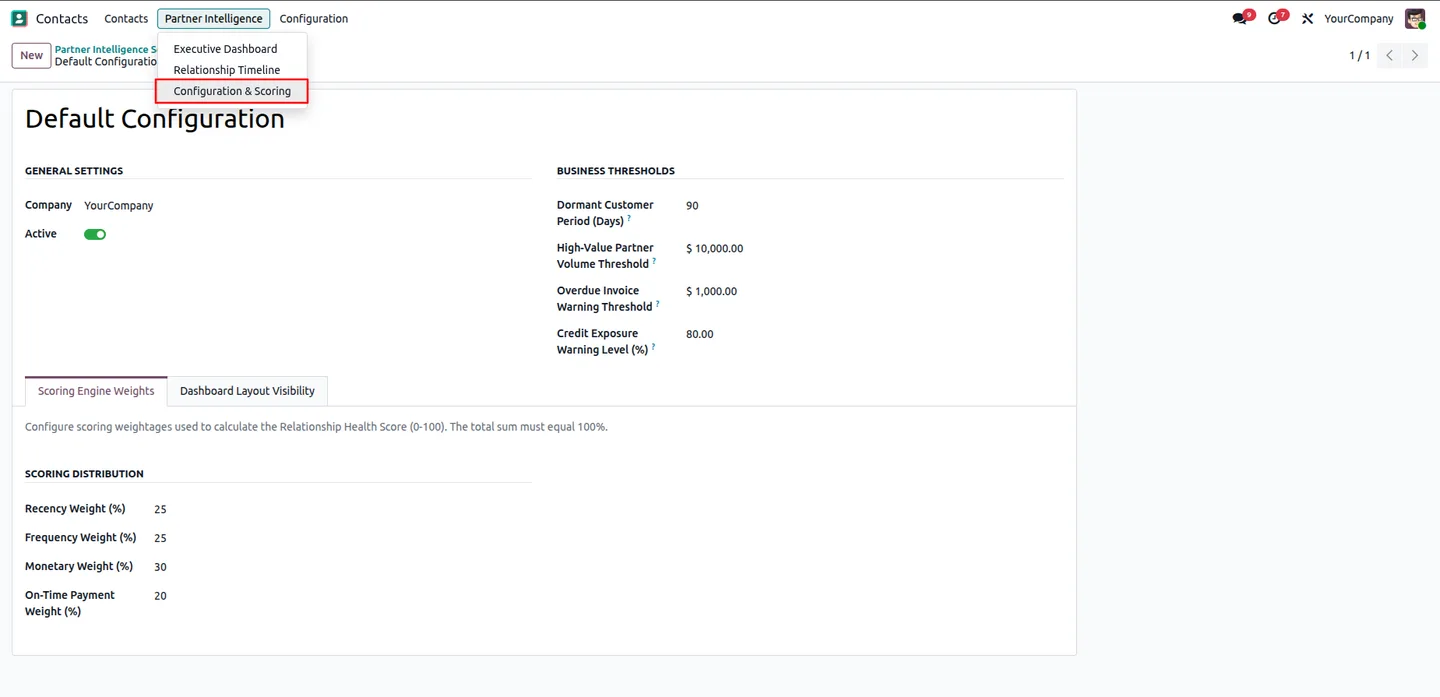Click the New button
The height and width of the screenshot is (697, 1440).
pyautogui.click(x=32, y=56)
